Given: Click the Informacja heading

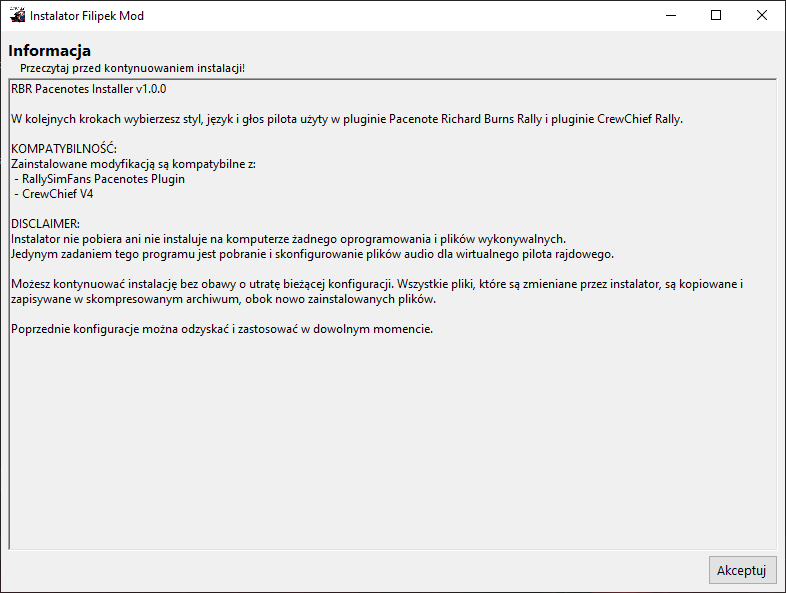Looking at the screenshot, I should coord(50,50).
